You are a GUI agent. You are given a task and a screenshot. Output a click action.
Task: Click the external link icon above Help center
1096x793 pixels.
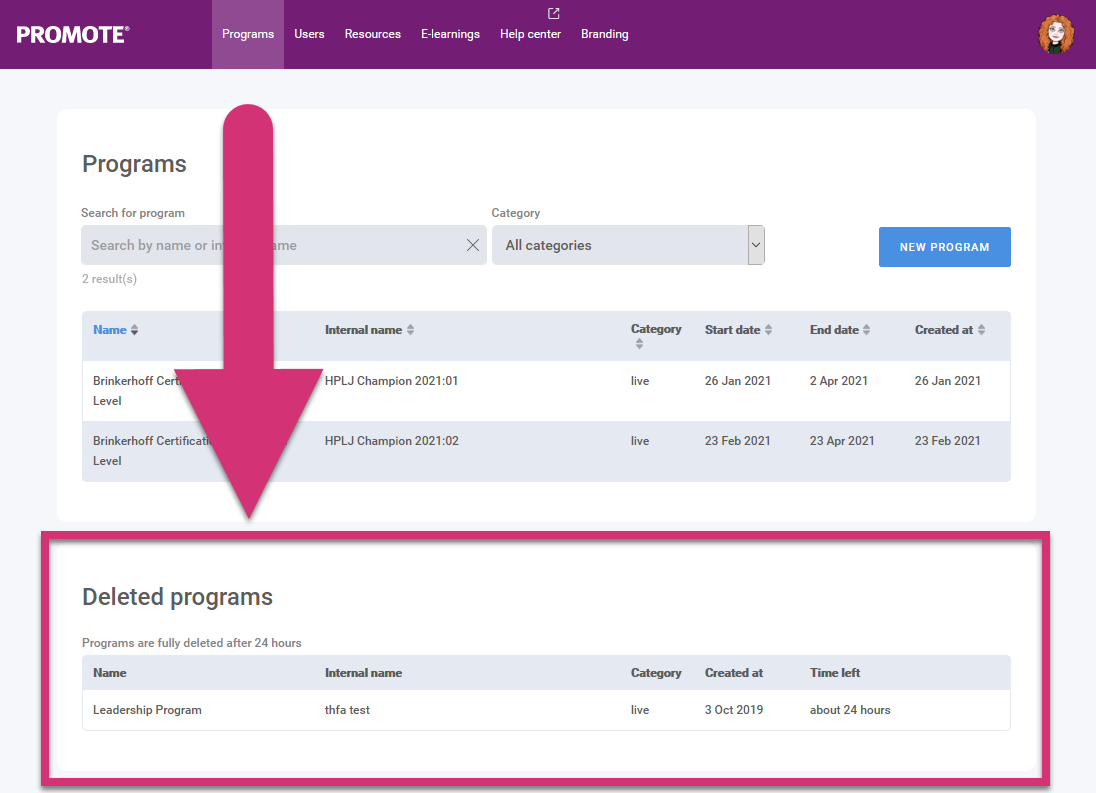coord(553,13)
